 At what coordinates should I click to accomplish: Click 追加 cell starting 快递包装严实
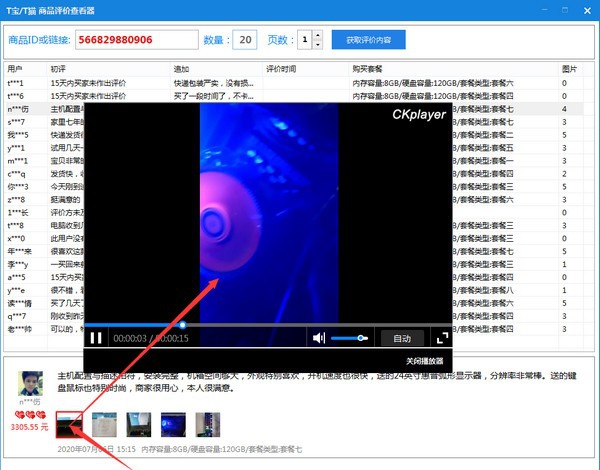[214, 83]
